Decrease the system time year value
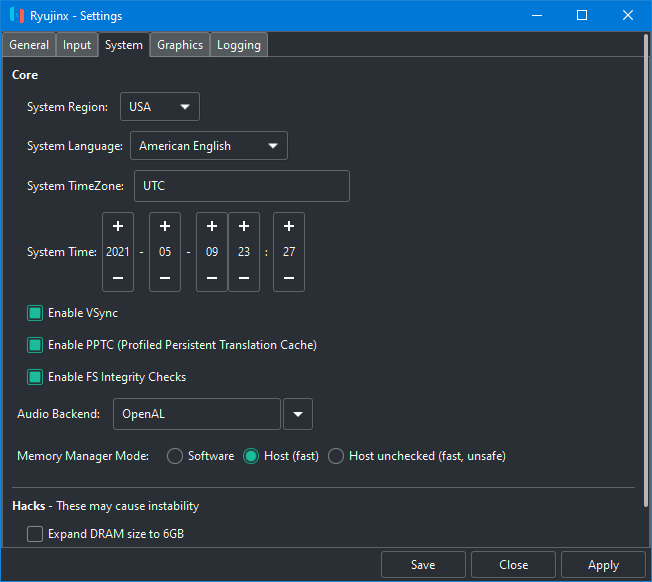The image size is (652, 582). click(118, 277)
